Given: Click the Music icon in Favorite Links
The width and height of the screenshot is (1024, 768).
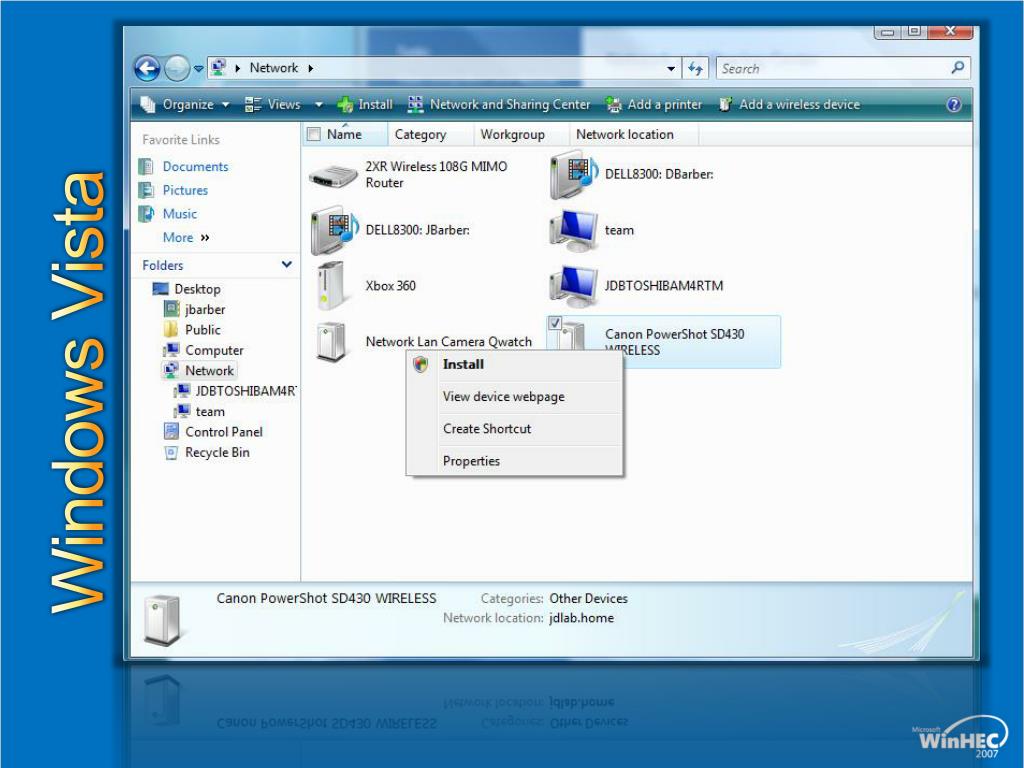Looking at the screenshot, I should pos(146,214).
